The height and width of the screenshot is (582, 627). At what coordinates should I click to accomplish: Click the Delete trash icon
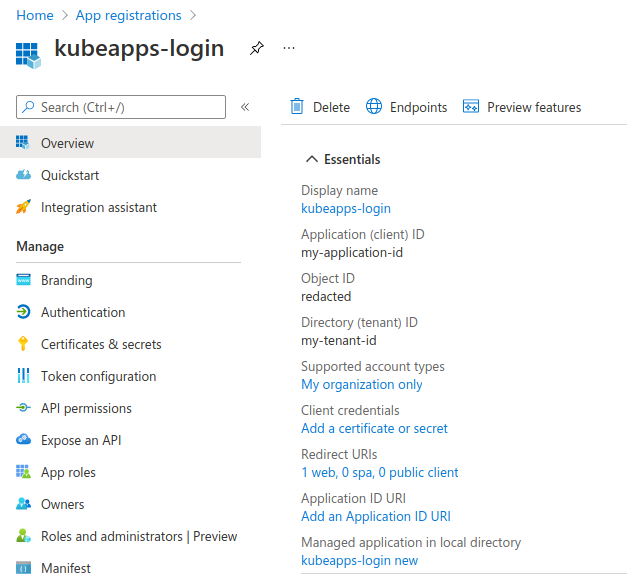[x=297, y=107]
